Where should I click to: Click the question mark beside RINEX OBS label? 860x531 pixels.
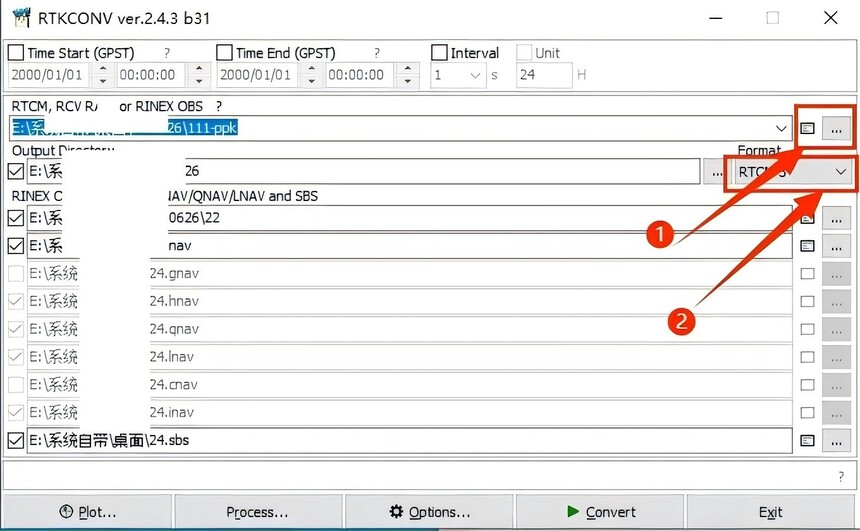tap(219, 106)
